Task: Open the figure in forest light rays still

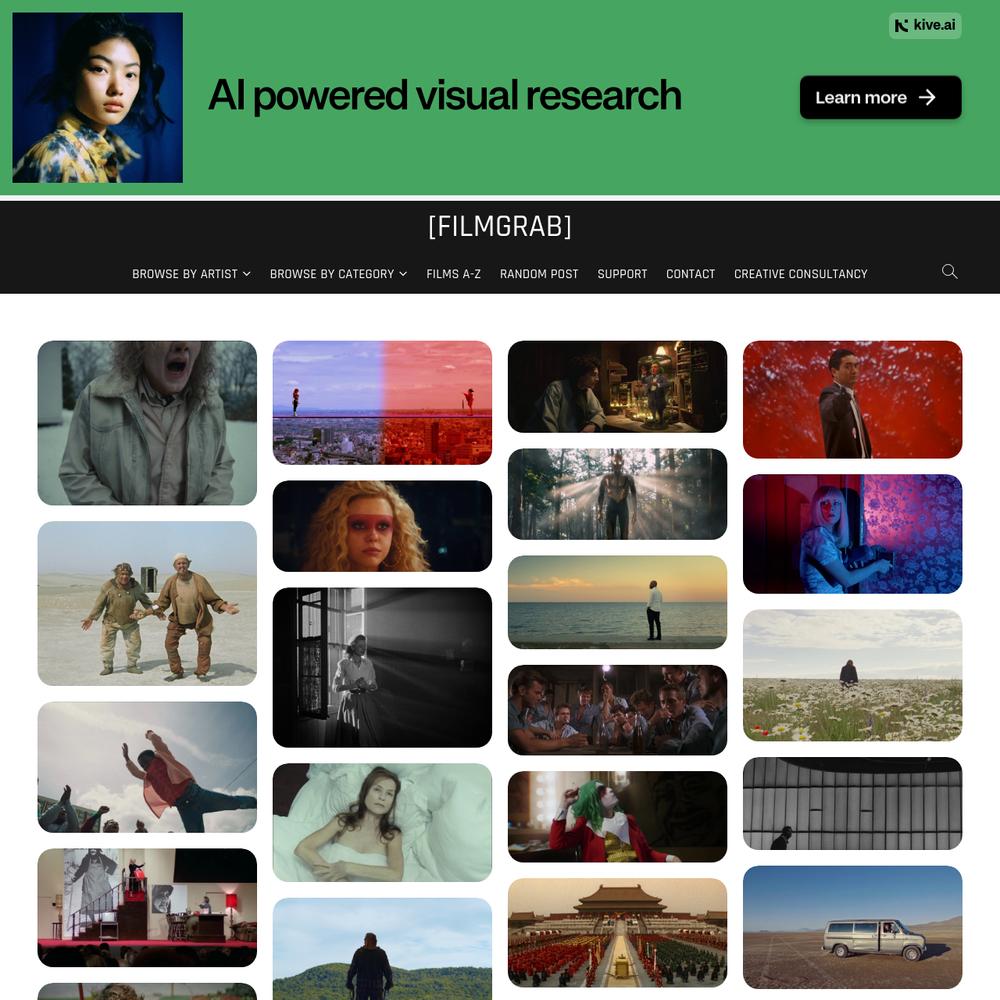Action: pos(617,494)
